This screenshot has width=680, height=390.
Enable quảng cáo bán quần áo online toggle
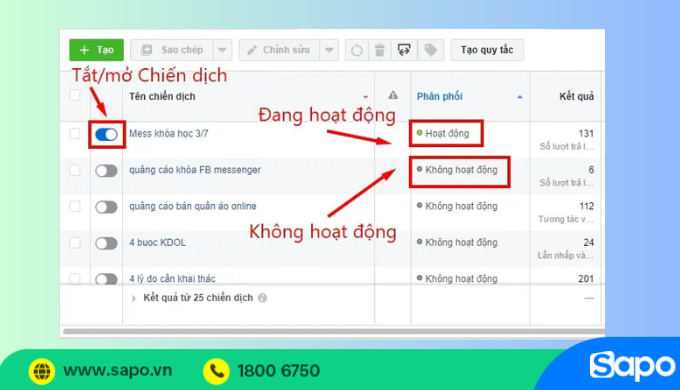point(106,207)
